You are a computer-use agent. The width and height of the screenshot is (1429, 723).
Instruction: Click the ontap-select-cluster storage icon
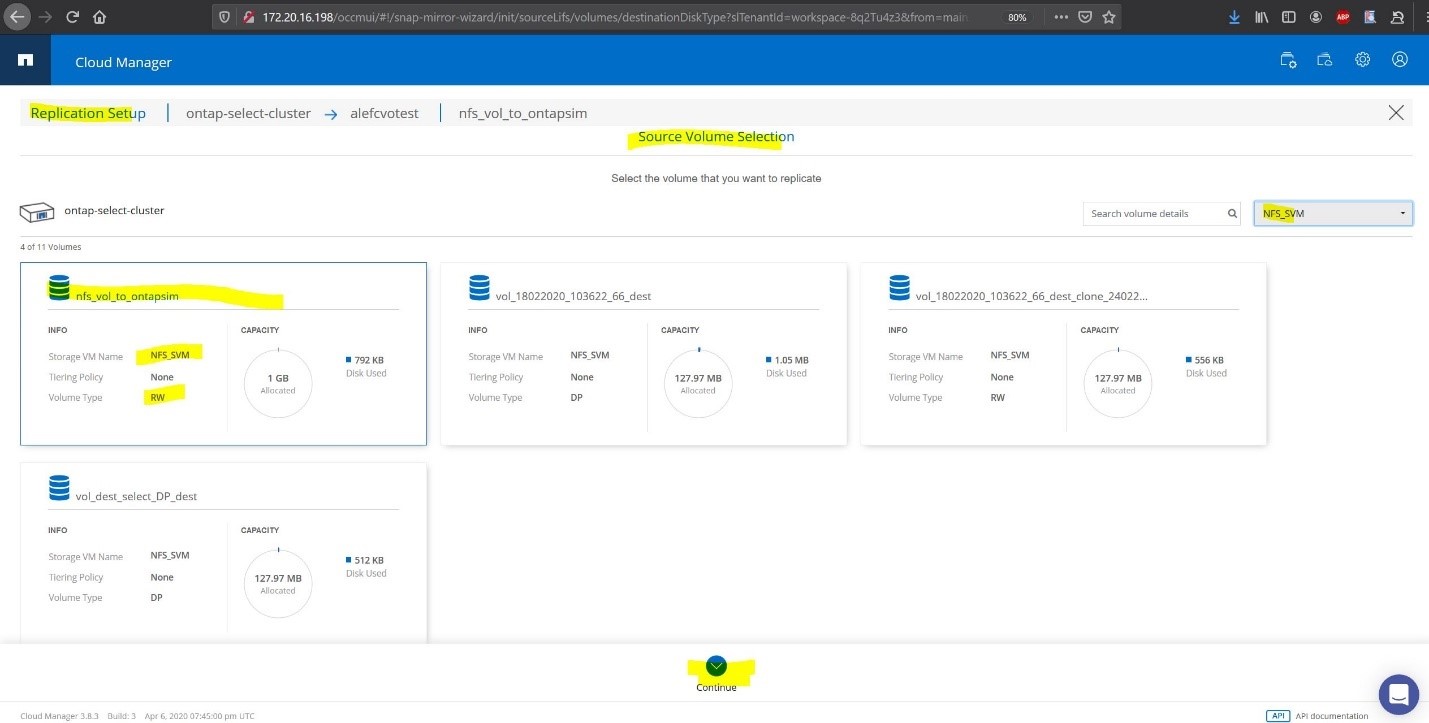click(x=37, y=212)
